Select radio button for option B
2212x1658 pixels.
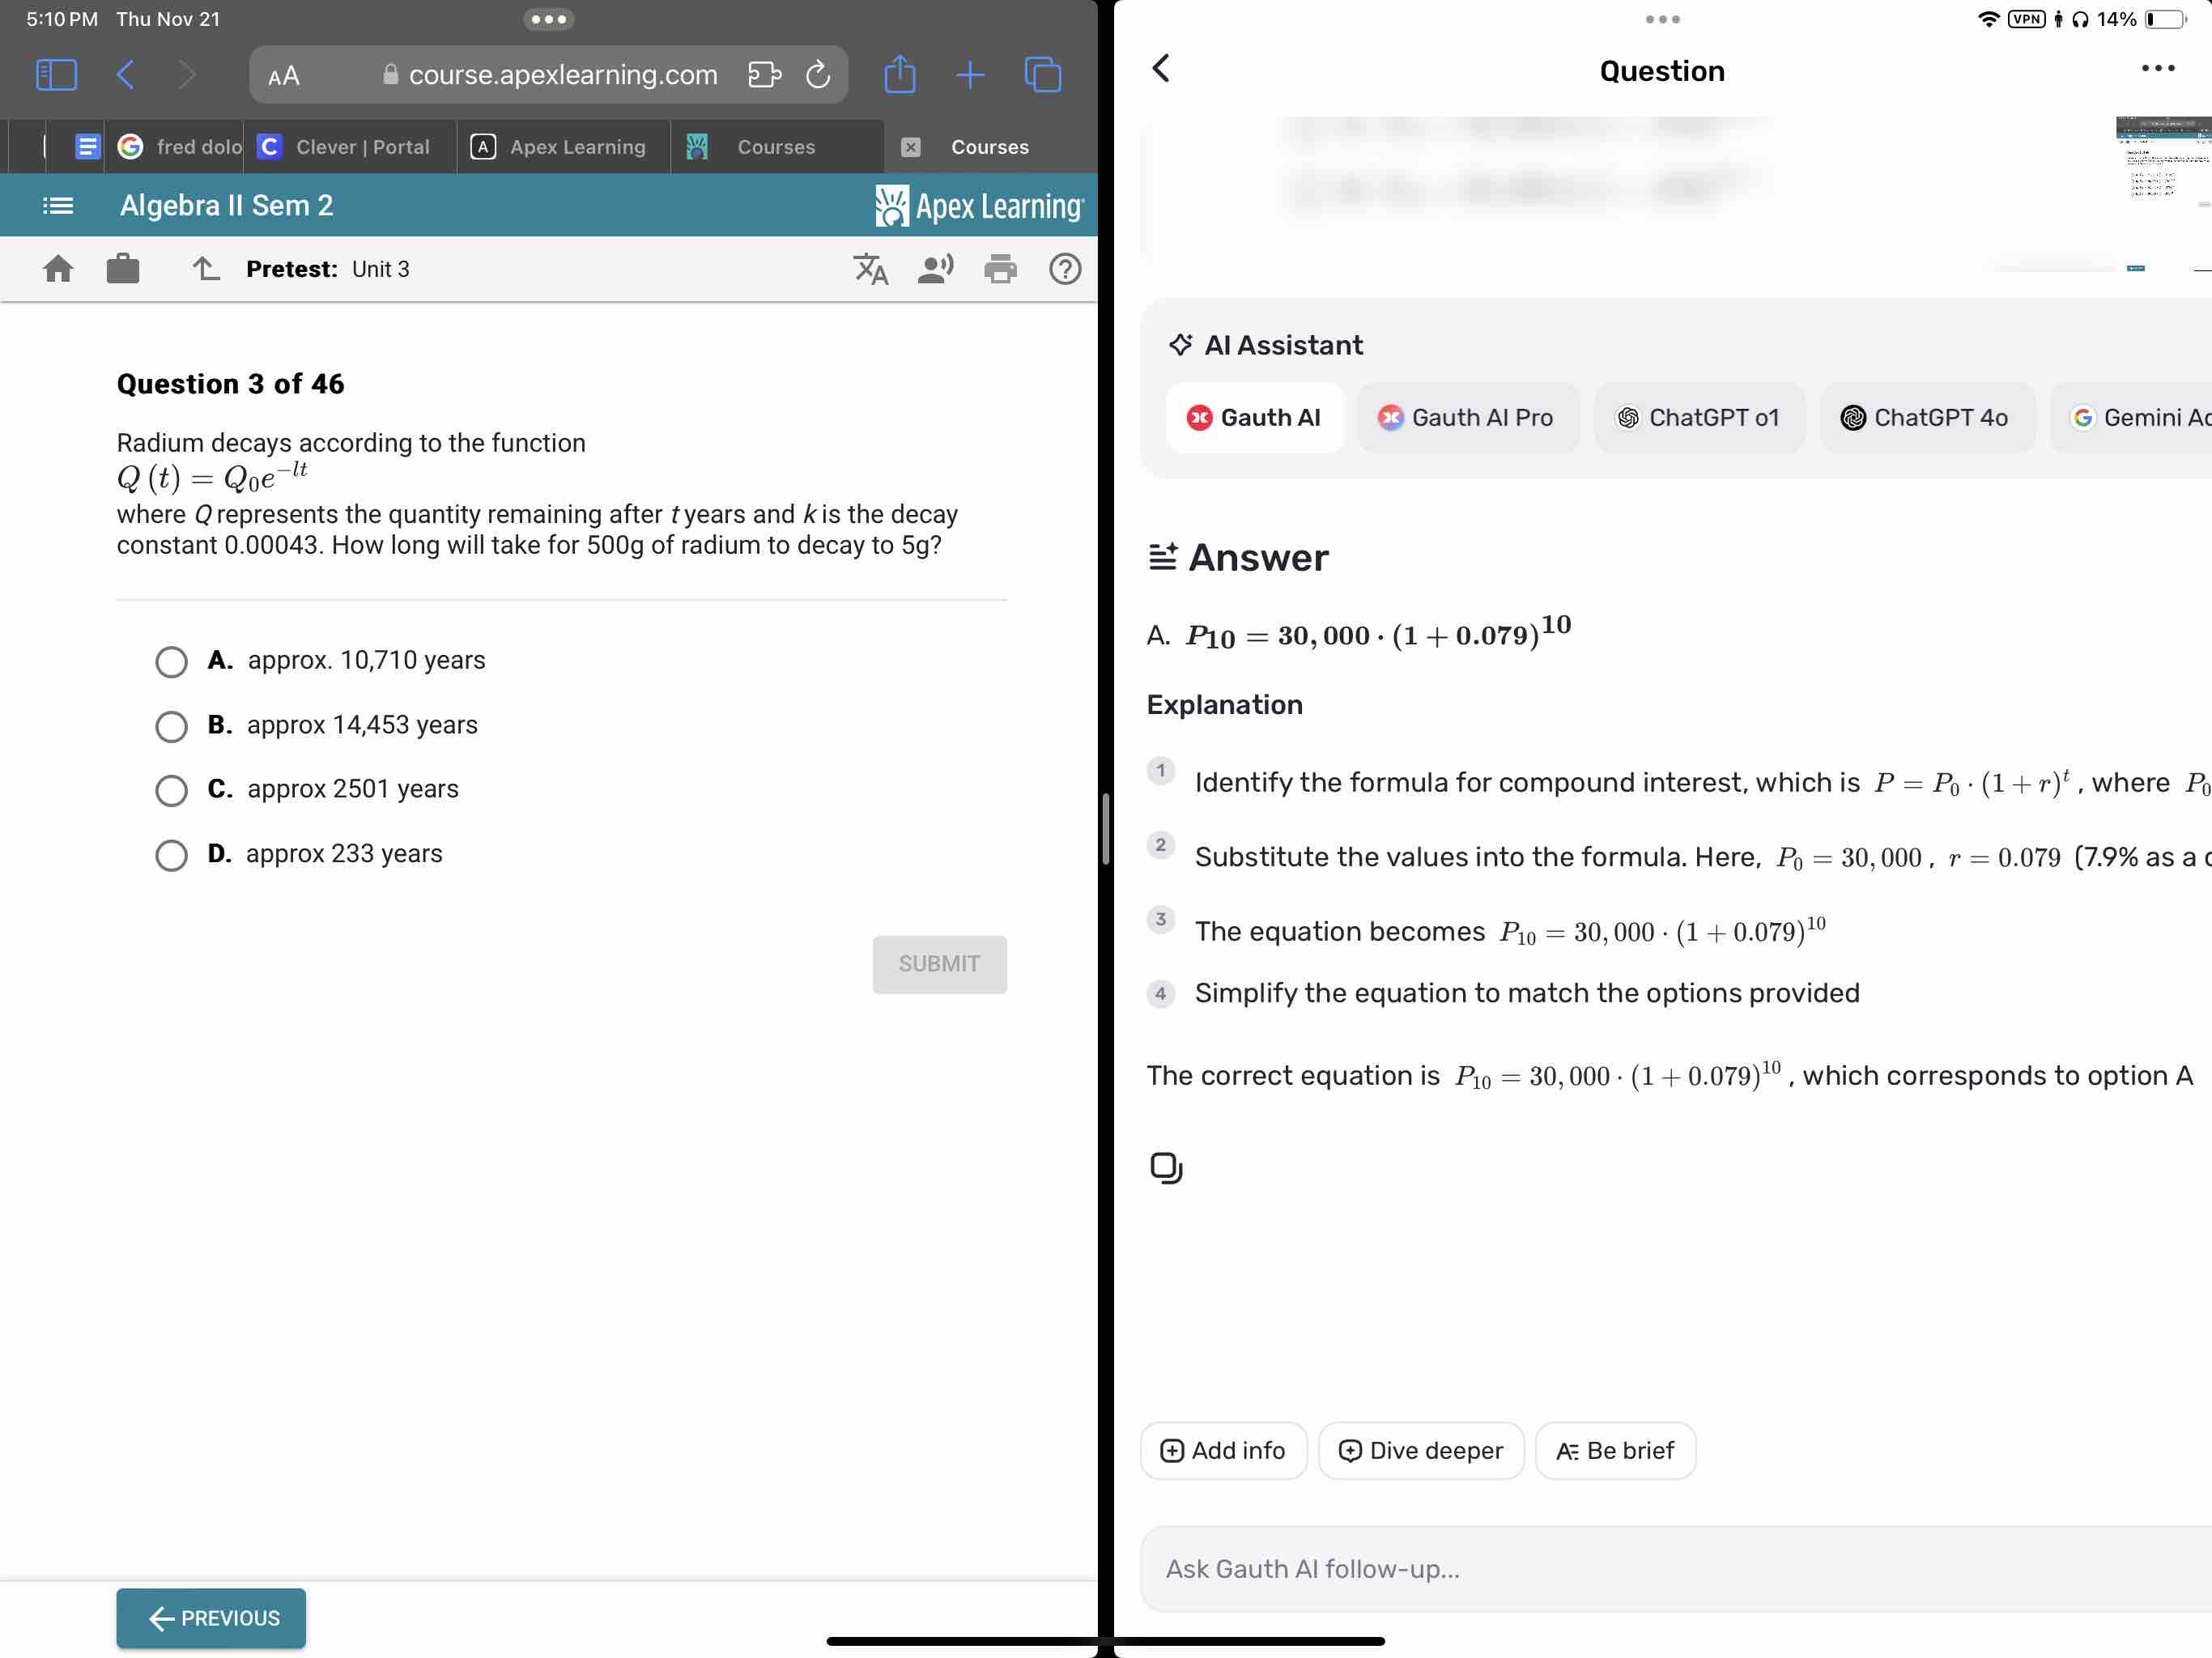[169, 725]
